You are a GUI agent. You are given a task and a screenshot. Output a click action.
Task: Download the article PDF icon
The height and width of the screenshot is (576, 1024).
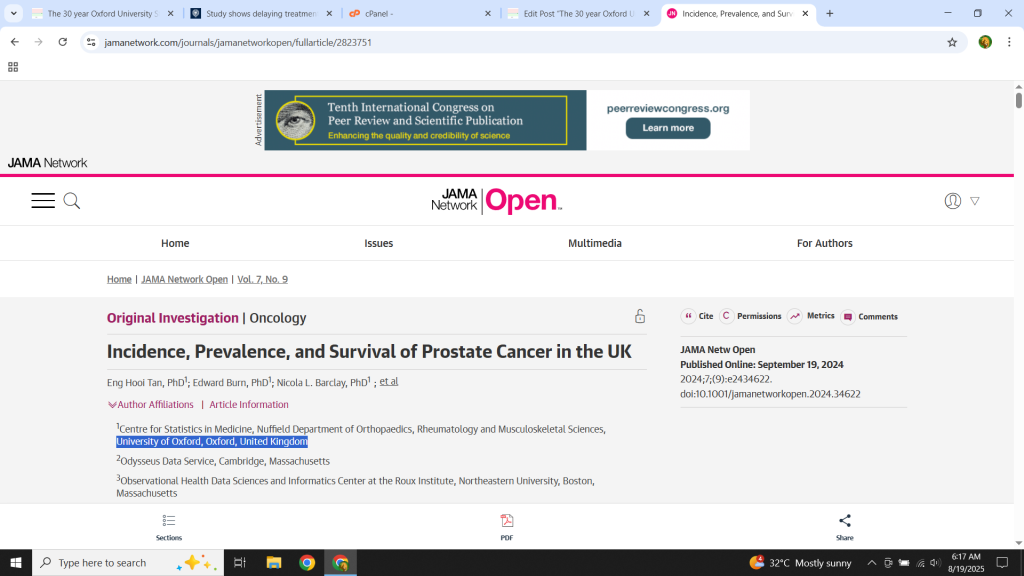pyautogui.click(x=507, y=521)
